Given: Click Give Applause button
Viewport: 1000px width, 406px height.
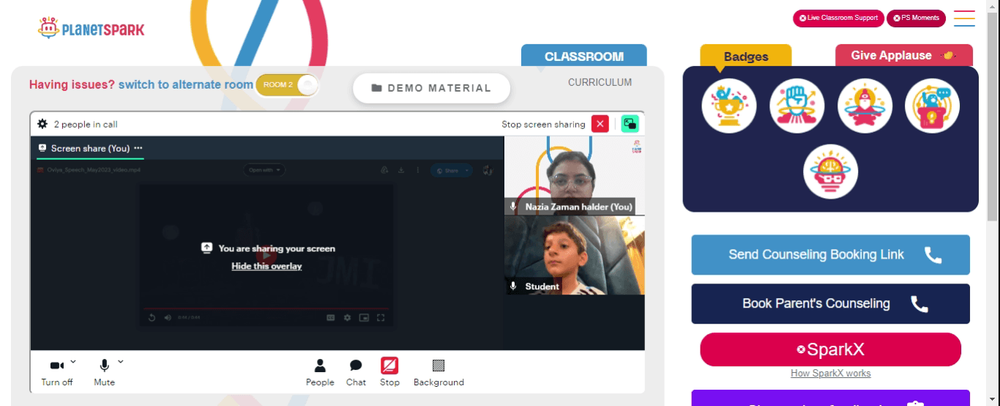Looking at the screenshot, I should 904,55.
